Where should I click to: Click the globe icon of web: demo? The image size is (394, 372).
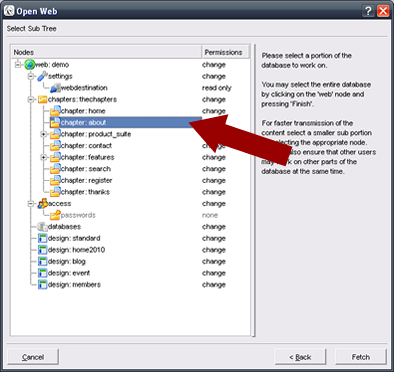point(30,65)
